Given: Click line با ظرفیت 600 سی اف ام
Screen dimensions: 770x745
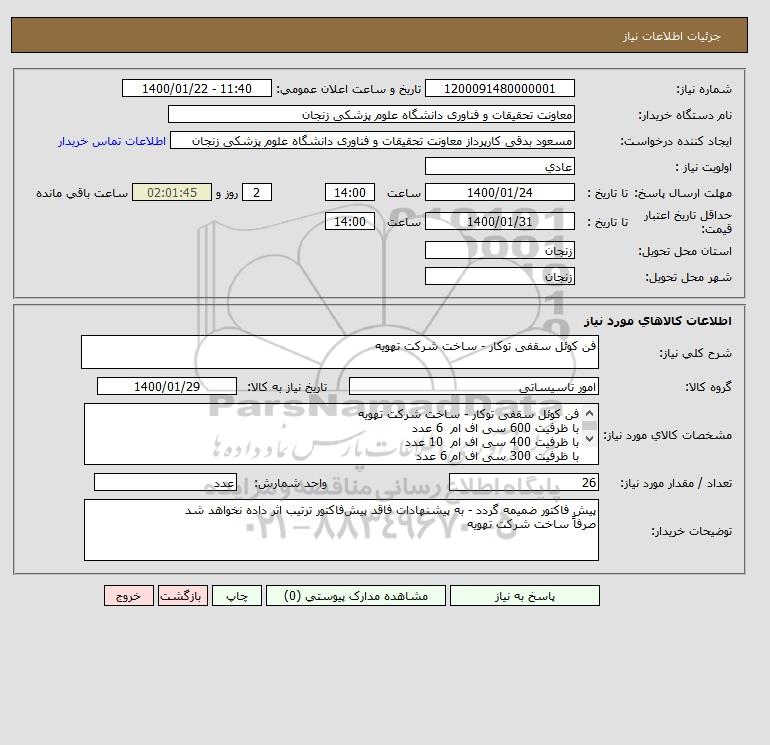Looking at the screenshot, I should (x=495, y=428).
